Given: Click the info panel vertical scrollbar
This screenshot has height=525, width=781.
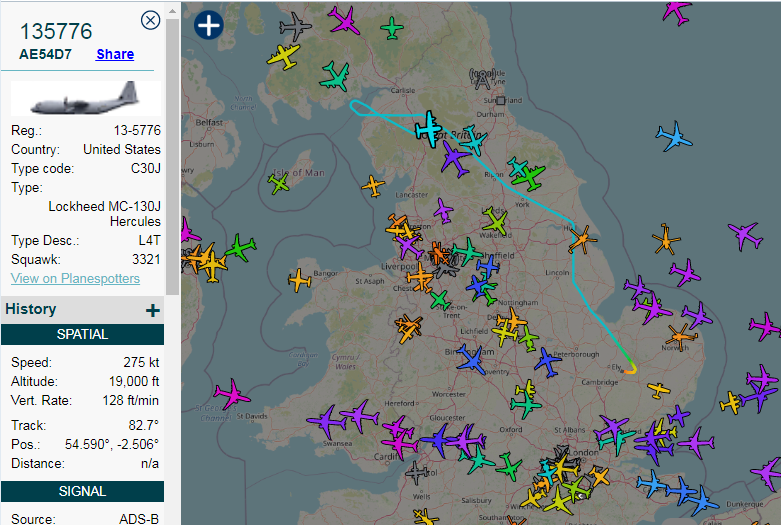Looking at the screenshot, I should [172, 157].
